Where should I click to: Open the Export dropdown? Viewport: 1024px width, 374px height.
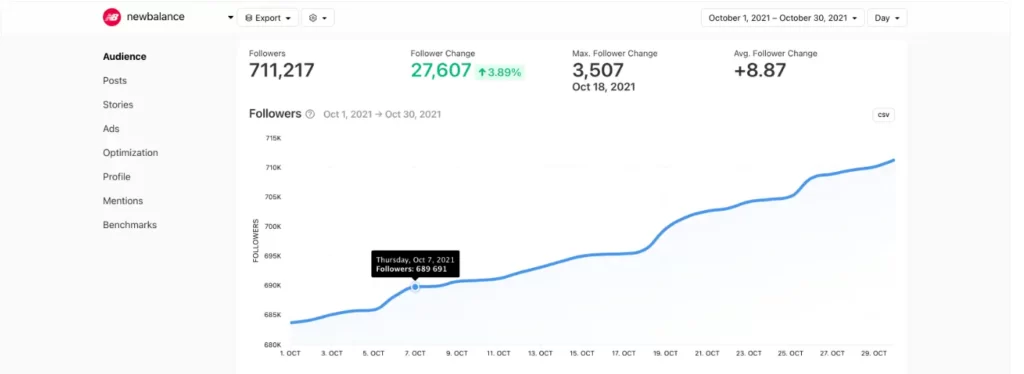point(268,18)
